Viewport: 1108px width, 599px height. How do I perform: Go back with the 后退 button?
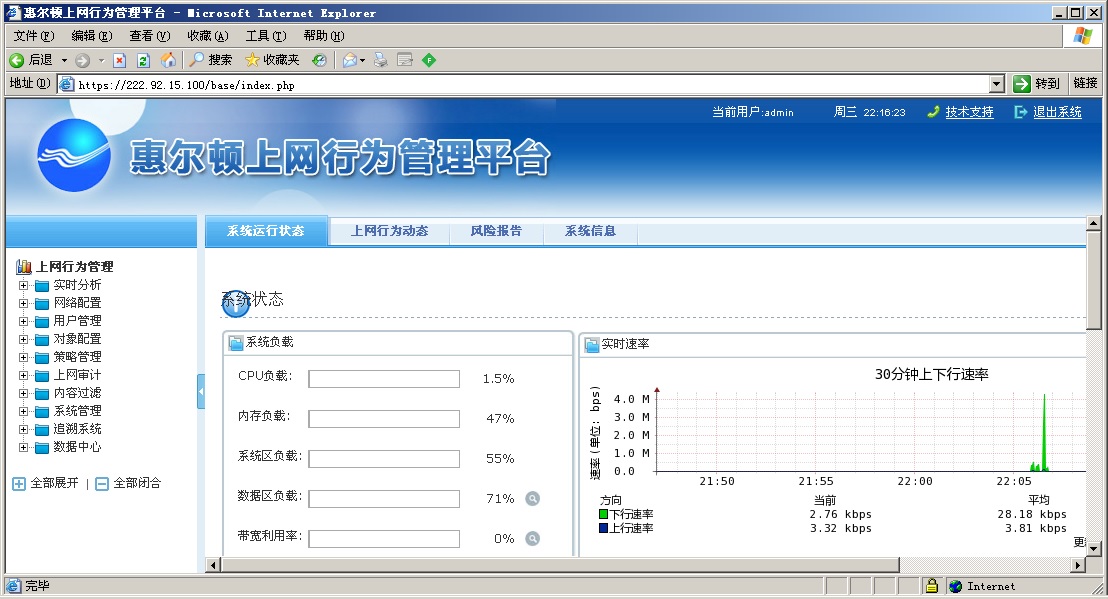click(31, 60)
